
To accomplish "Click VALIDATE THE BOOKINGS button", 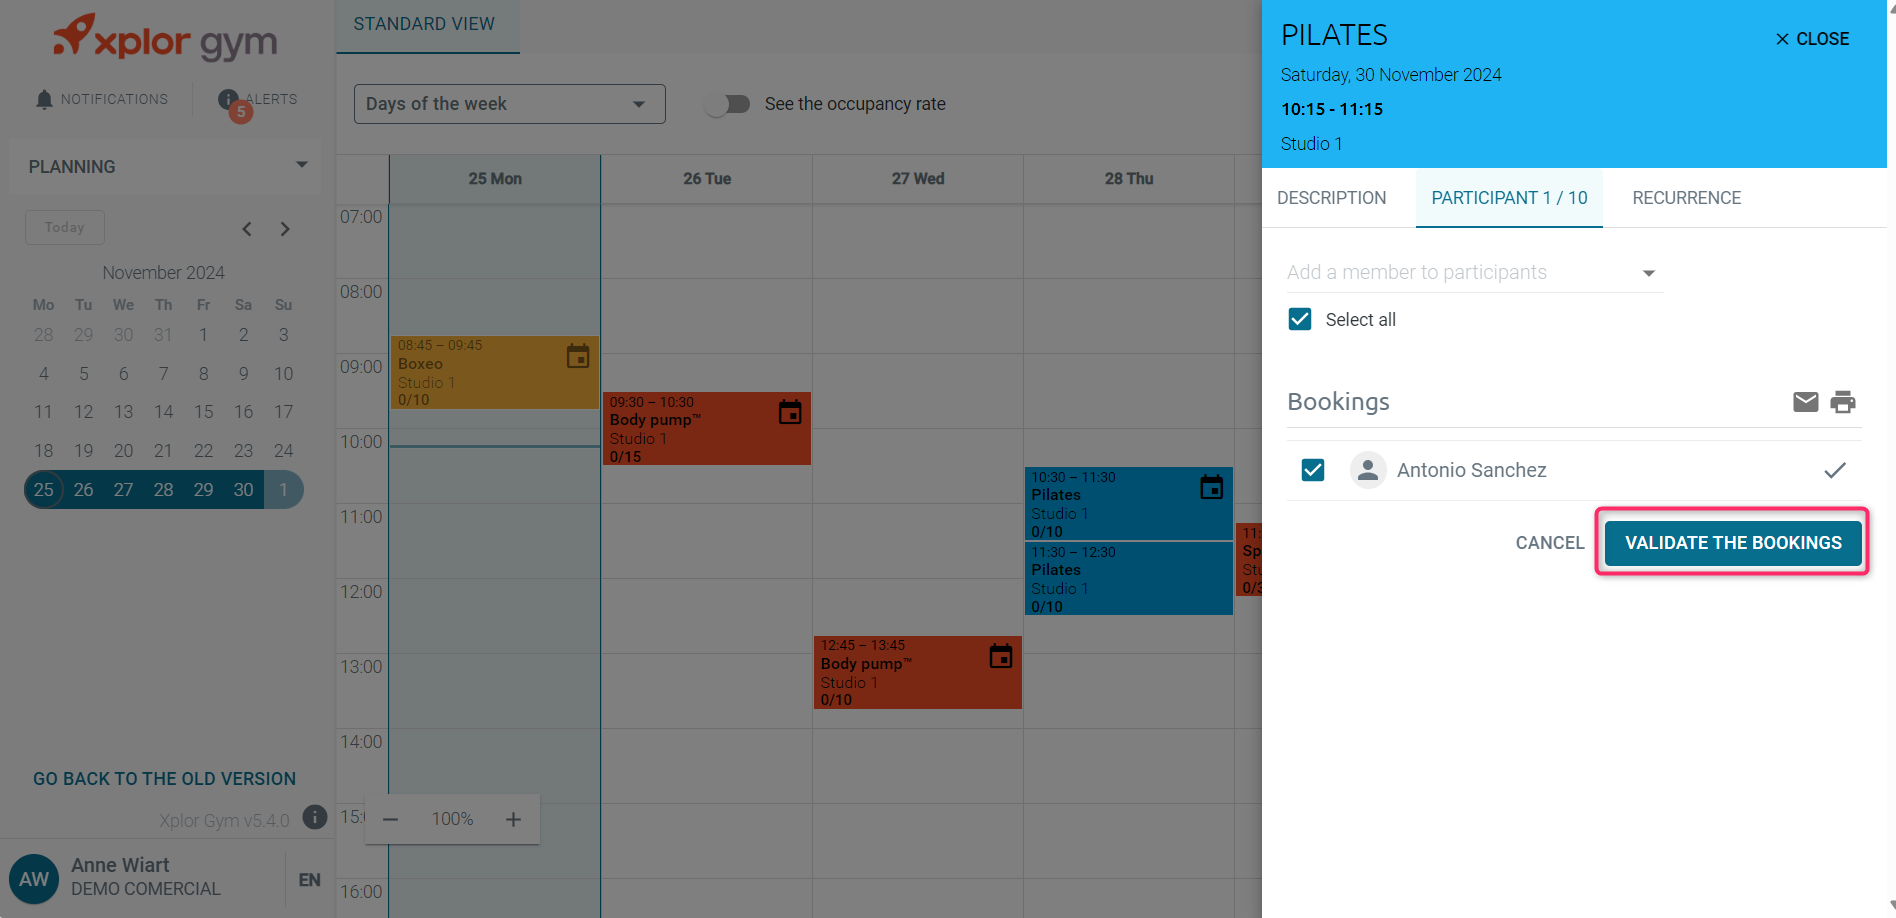I will pos(1733,543).
